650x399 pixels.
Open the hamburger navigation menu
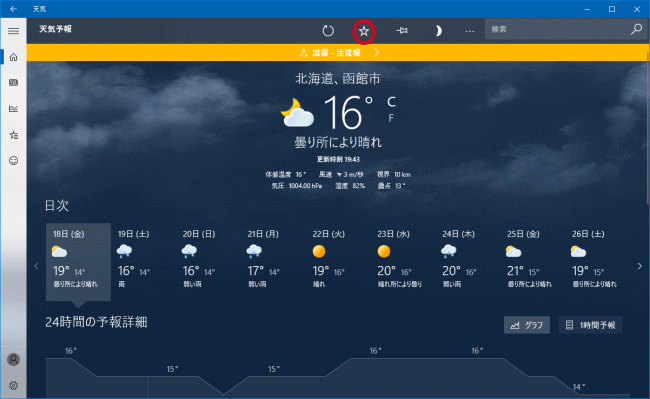point(13,31)
